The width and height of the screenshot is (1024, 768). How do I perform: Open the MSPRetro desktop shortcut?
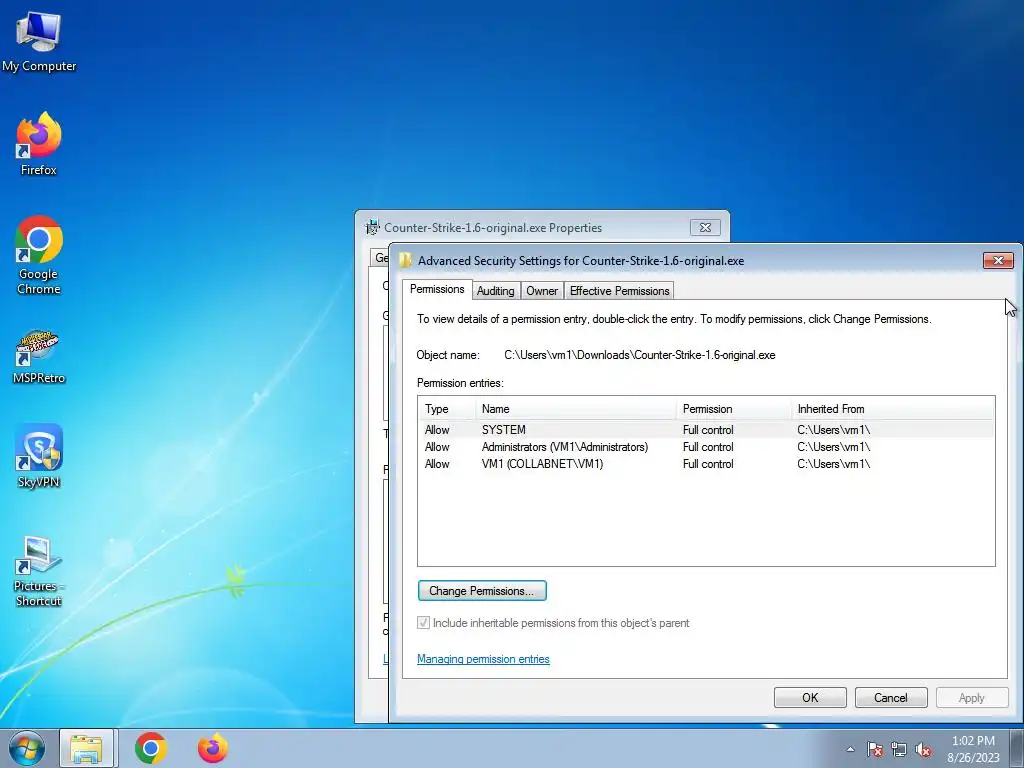click(x=39, y=357)
